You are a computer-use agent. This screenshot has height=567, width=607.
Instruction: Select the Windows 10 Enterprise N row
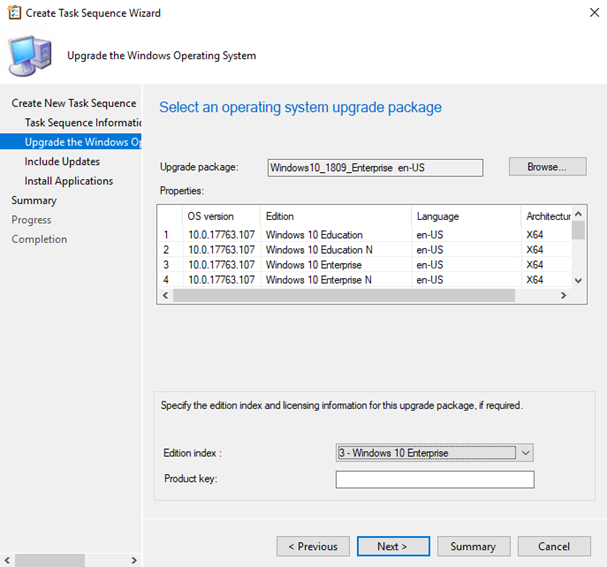tap(365, 280)
